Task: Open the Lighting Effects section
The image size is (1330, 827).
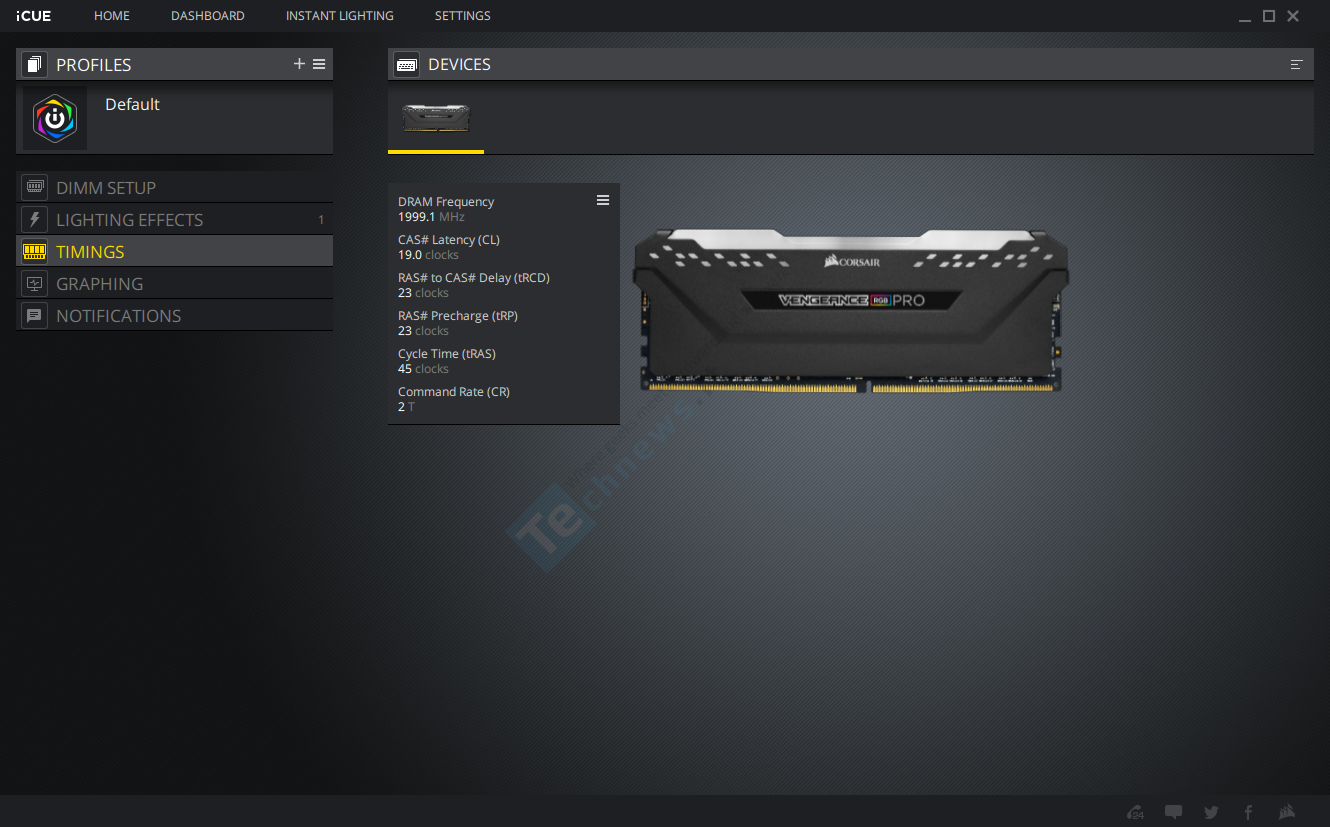Action: coord(175,219)
